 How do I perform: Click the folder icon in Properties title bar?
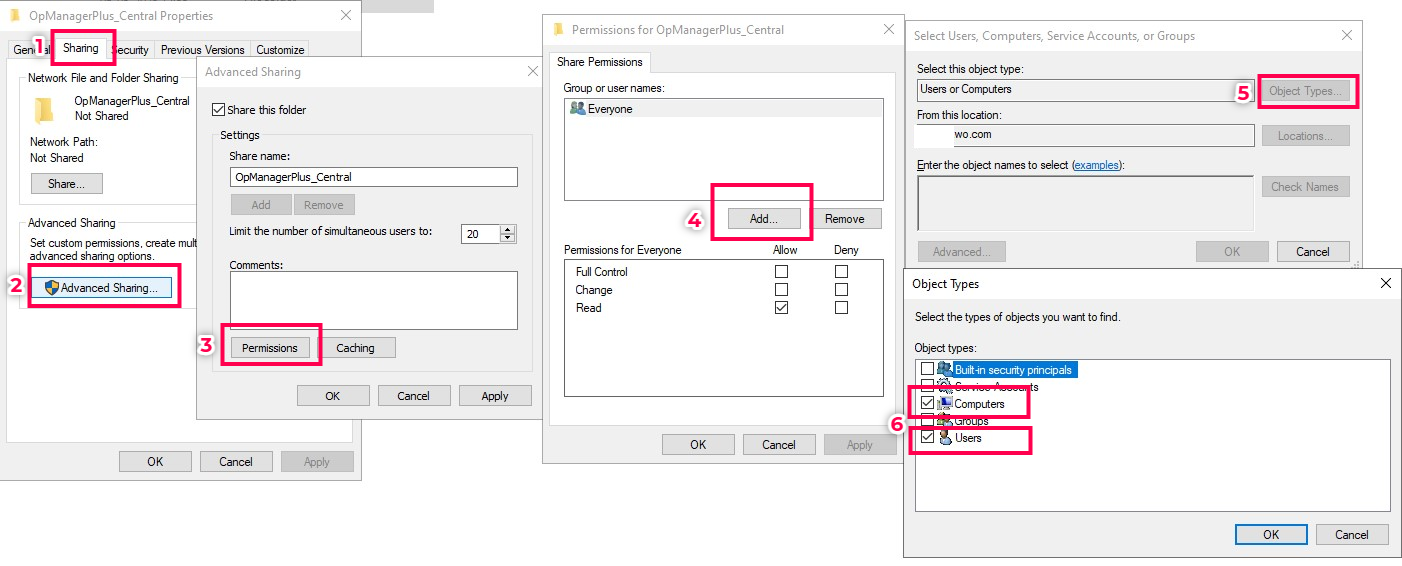(14, 16)
